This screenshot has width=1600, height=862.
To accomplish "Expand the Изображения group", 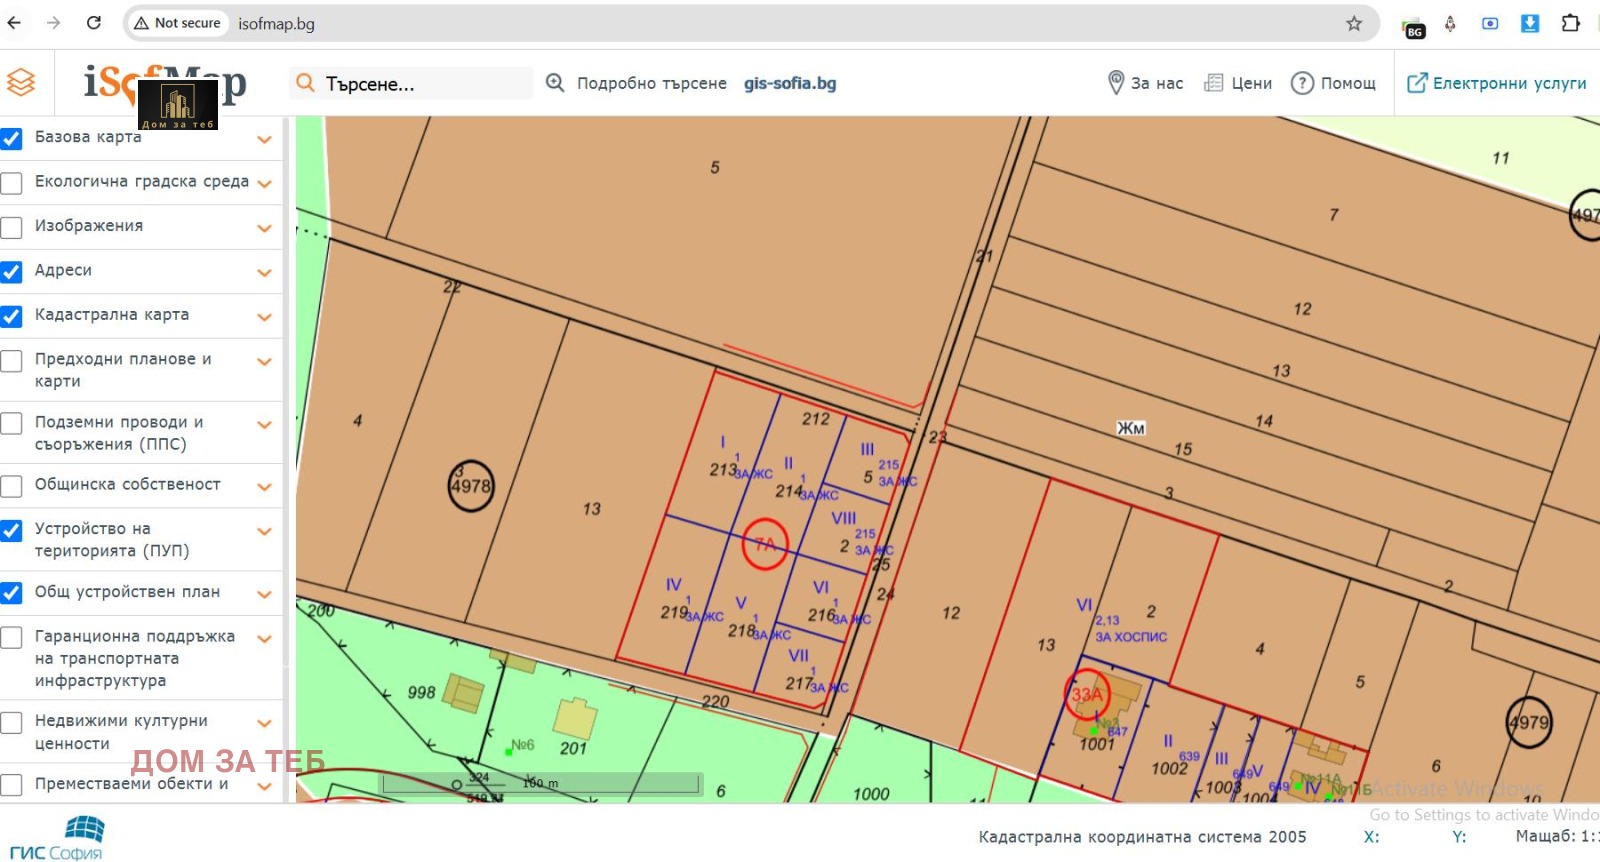I will 264,228.
